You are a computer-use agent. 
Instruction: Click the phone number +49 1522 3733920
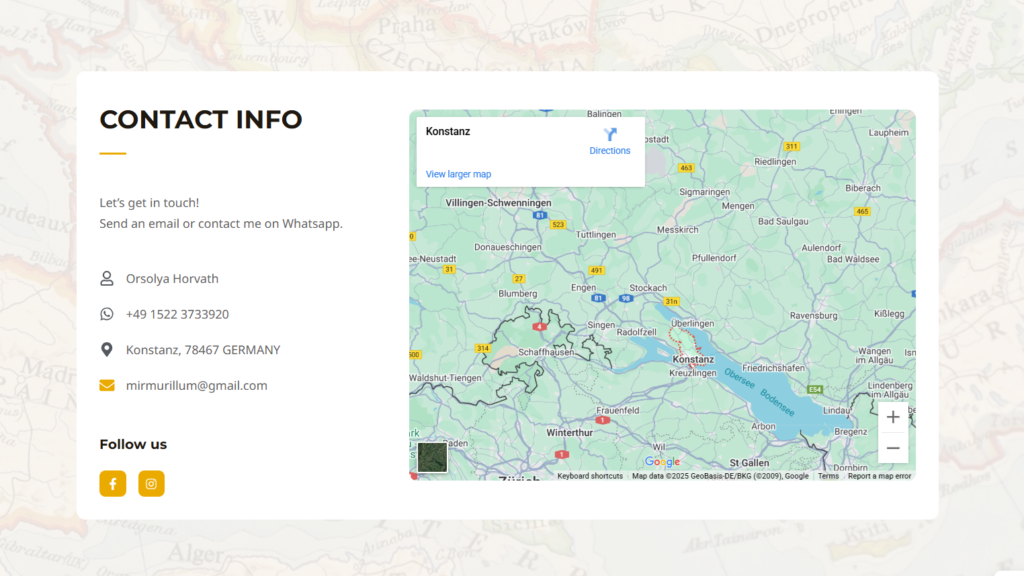tap(178, 313)
